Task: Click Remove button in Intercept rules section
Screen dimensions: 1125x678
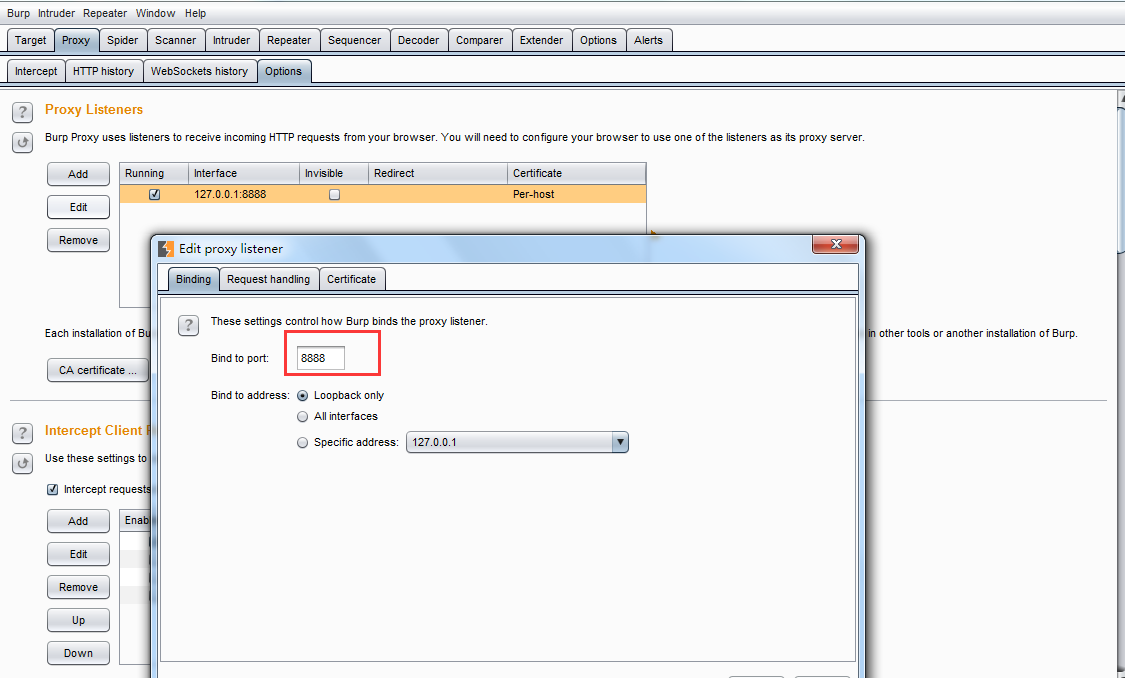Action: tap(78, 588)
